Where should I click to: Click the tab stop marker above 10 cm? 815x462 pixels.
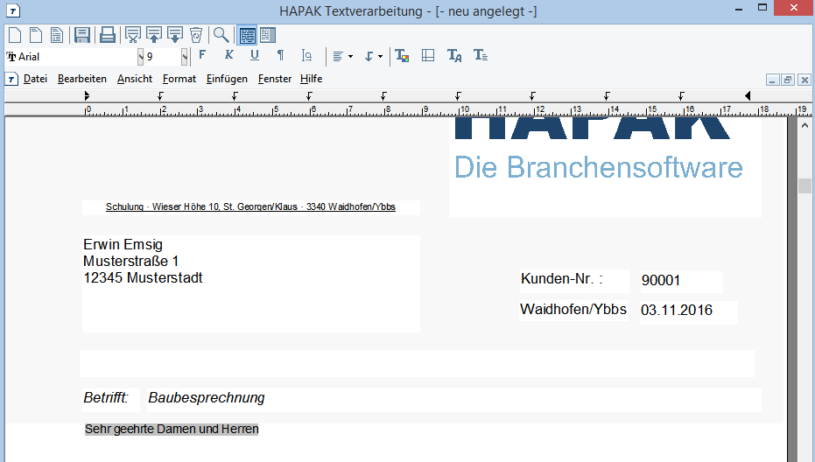[x=458, y=96]
